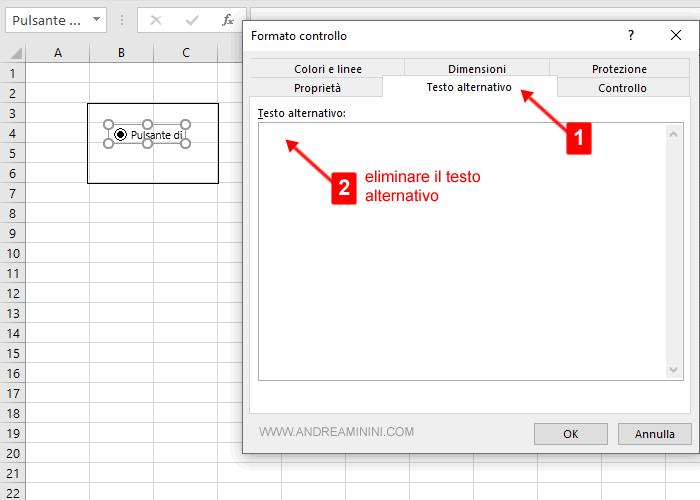Screen dimensions: 700x500
Task: Select row 20 header
Action: (12, 453)
